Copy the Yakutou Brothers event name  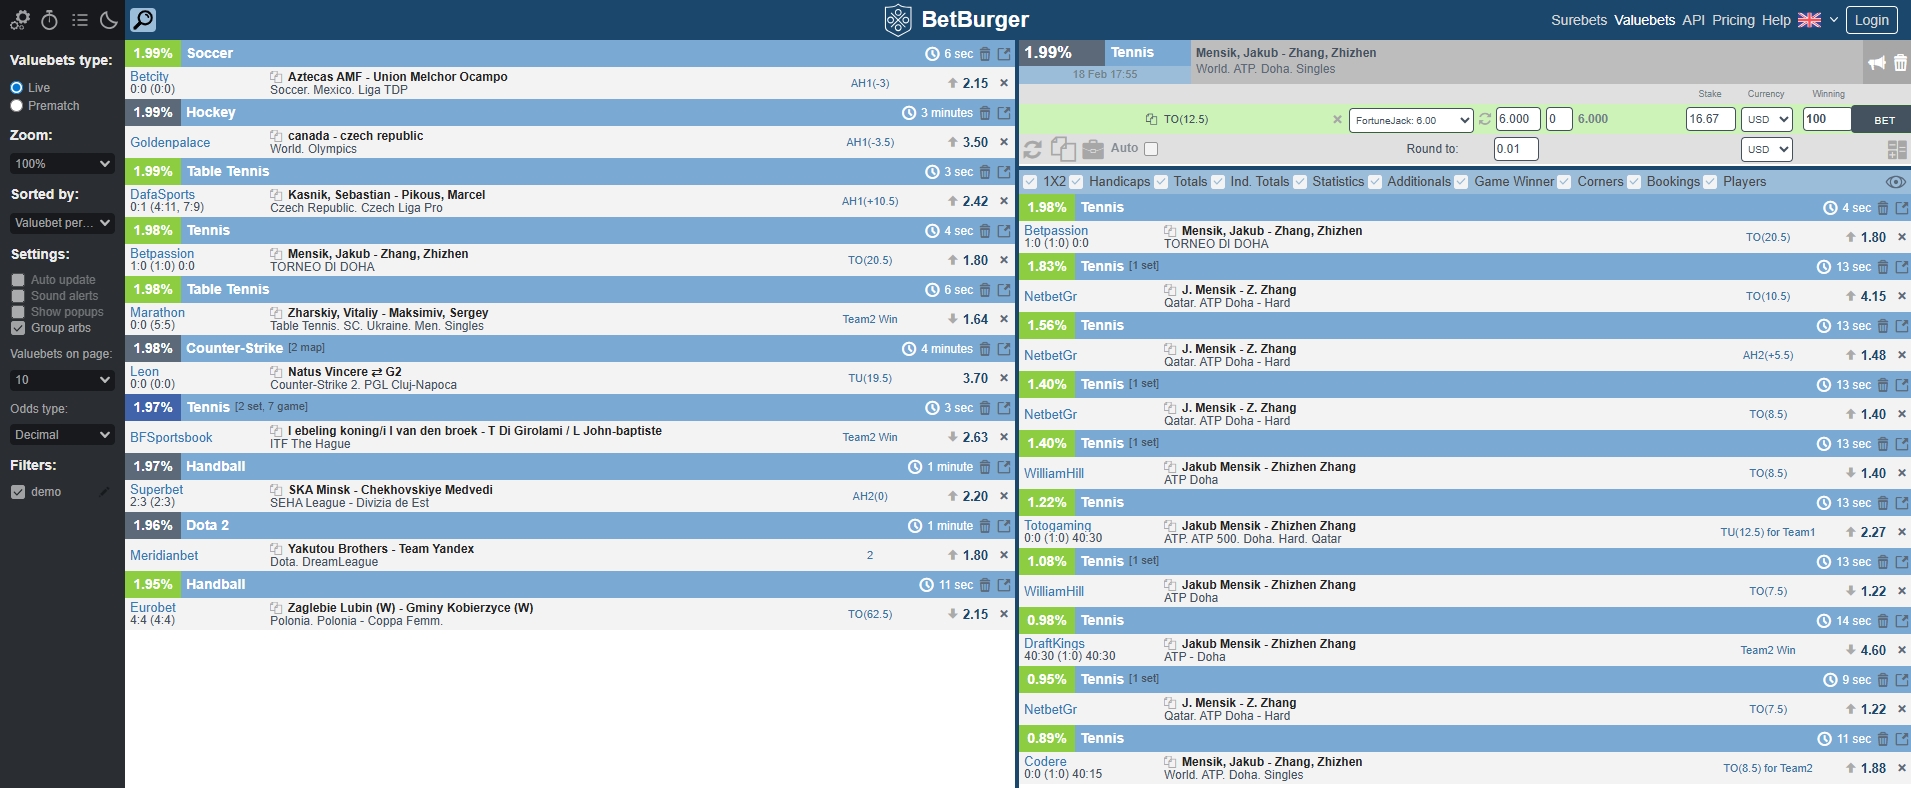276,549
